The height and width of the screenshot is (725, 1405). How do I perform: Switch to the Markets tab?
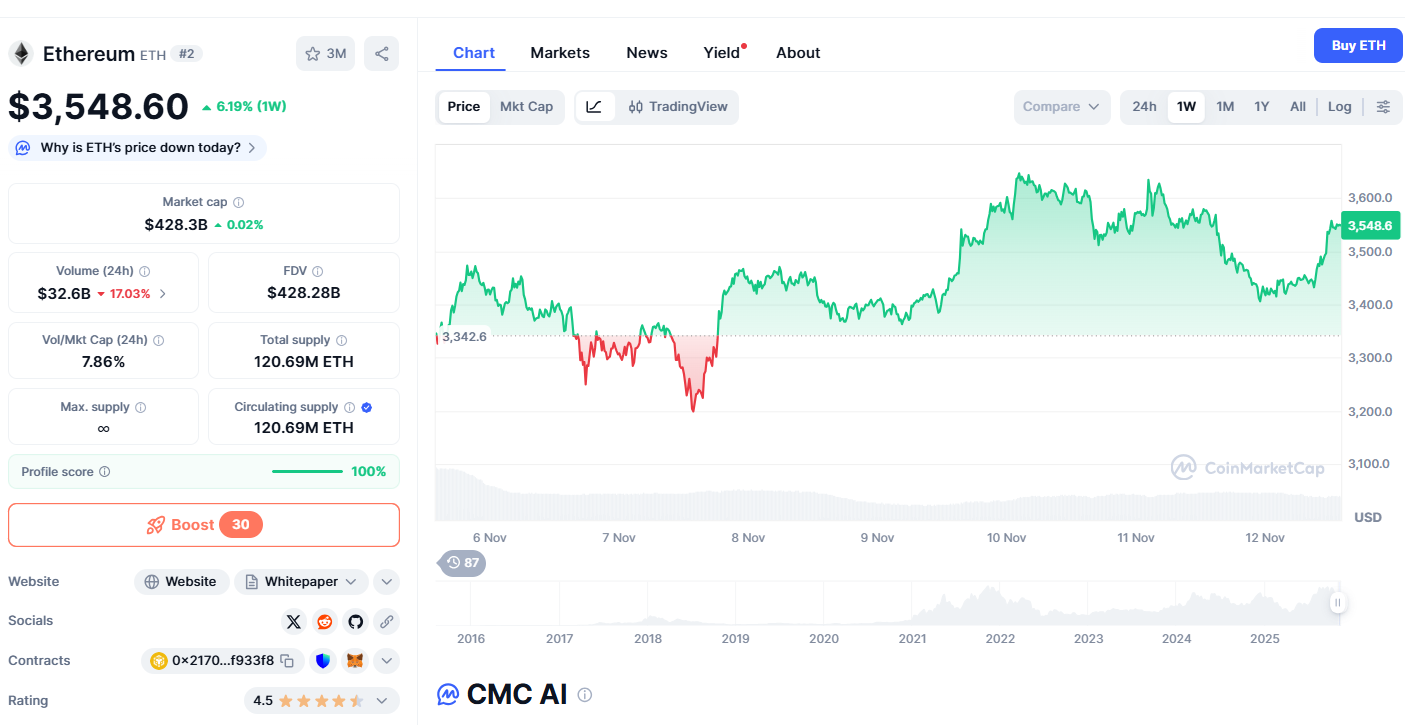(x=560, y=53)
